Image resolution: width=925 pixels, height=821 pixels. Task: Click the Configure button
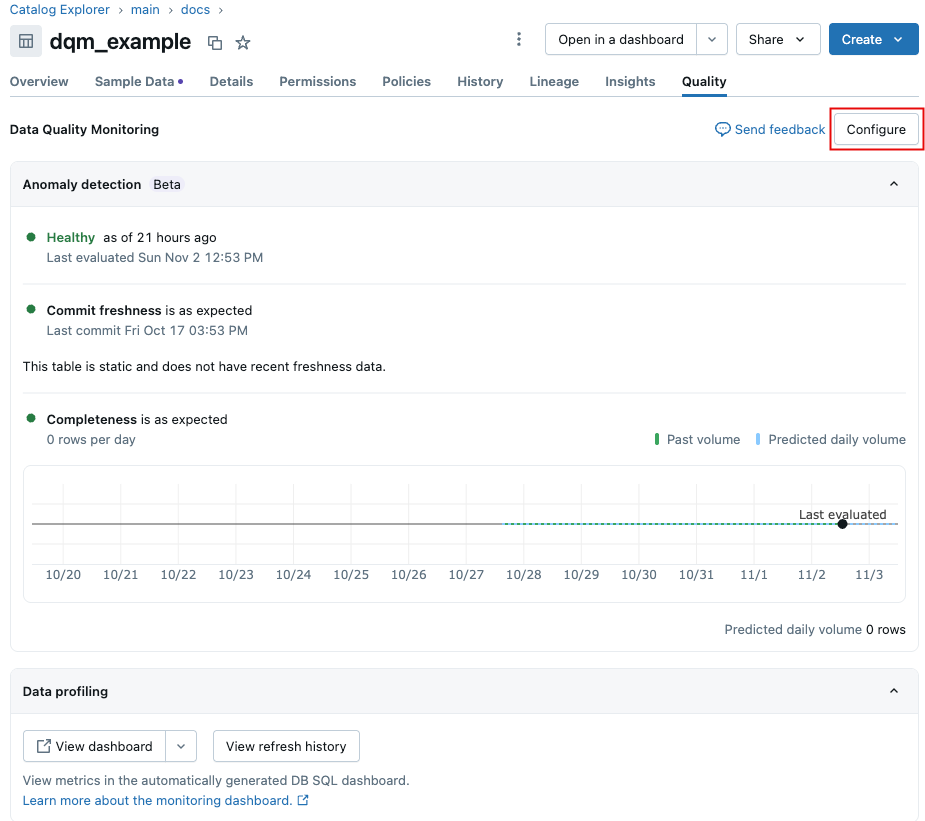click(876, 129)
